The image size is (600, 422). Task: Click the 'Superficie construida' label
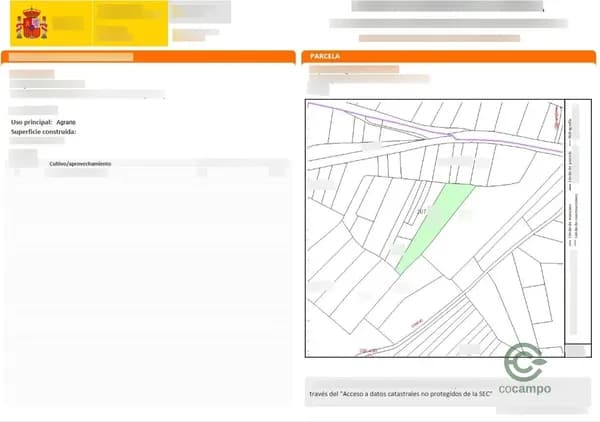coord(43,131)
